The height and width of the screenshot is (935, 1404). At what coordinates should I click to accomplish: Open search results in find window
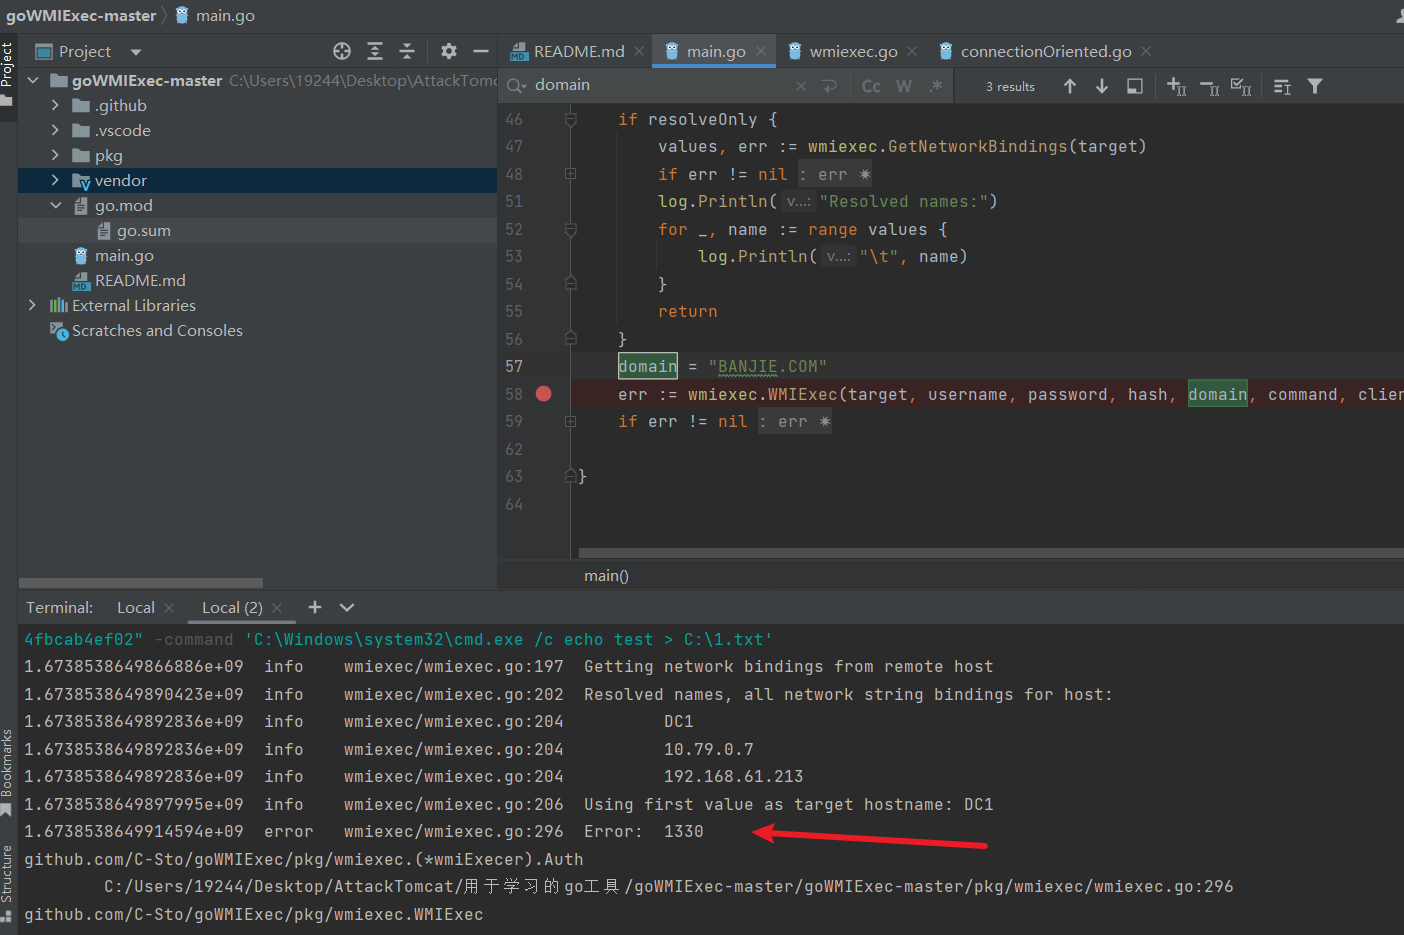[x=1135, y=86]
